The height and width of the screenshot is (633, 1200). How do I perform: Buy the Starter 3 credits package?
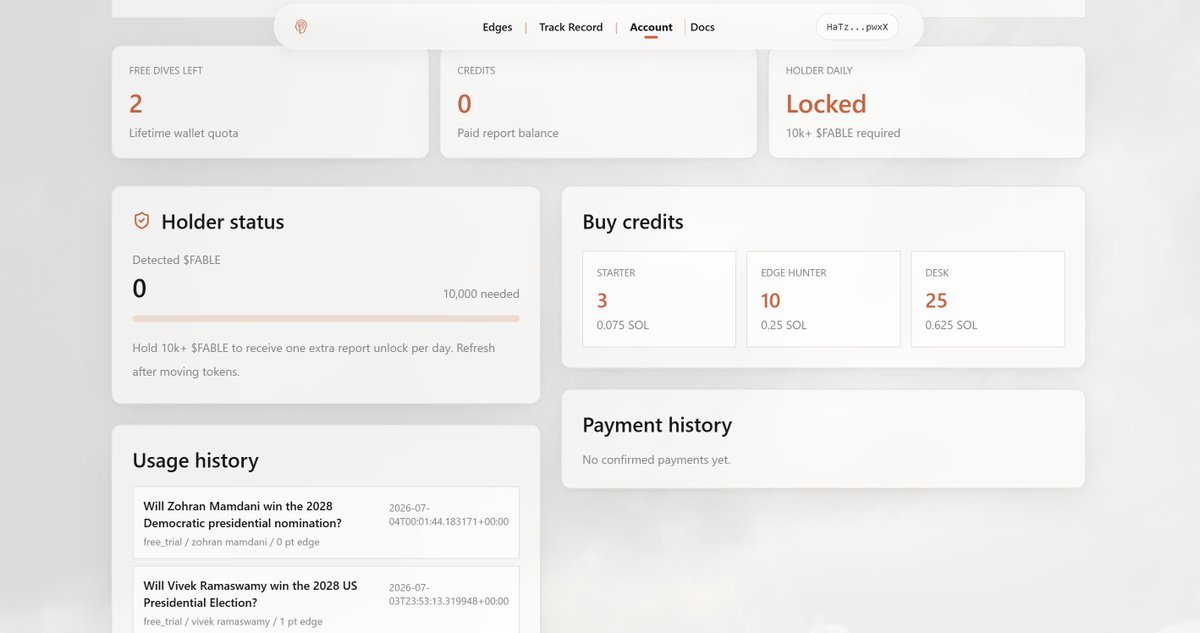[x=659, y=299]
